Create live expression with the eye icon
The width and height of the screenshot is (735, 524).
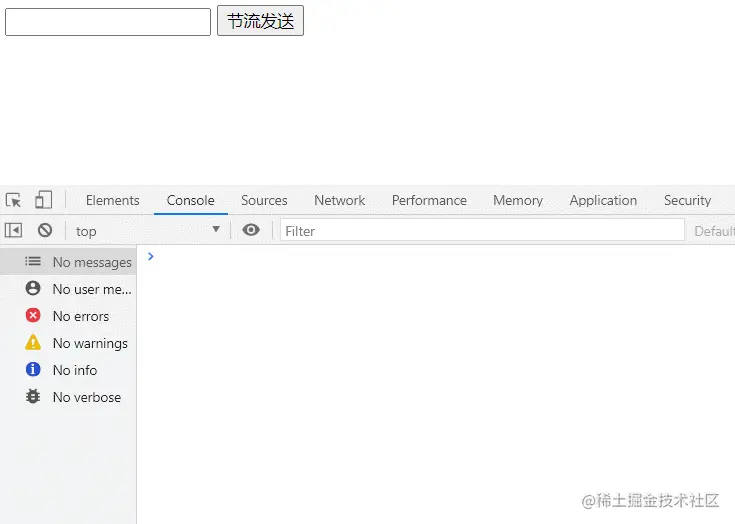coord(251,230)
